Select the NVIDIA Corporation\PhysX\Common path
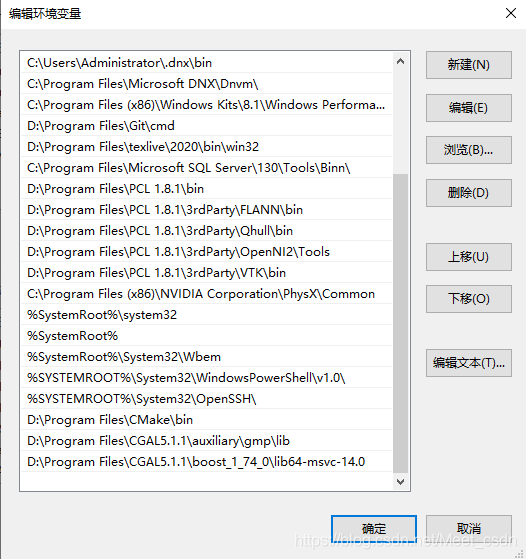This screenshot has height=559, width=526. click(206, 294)
